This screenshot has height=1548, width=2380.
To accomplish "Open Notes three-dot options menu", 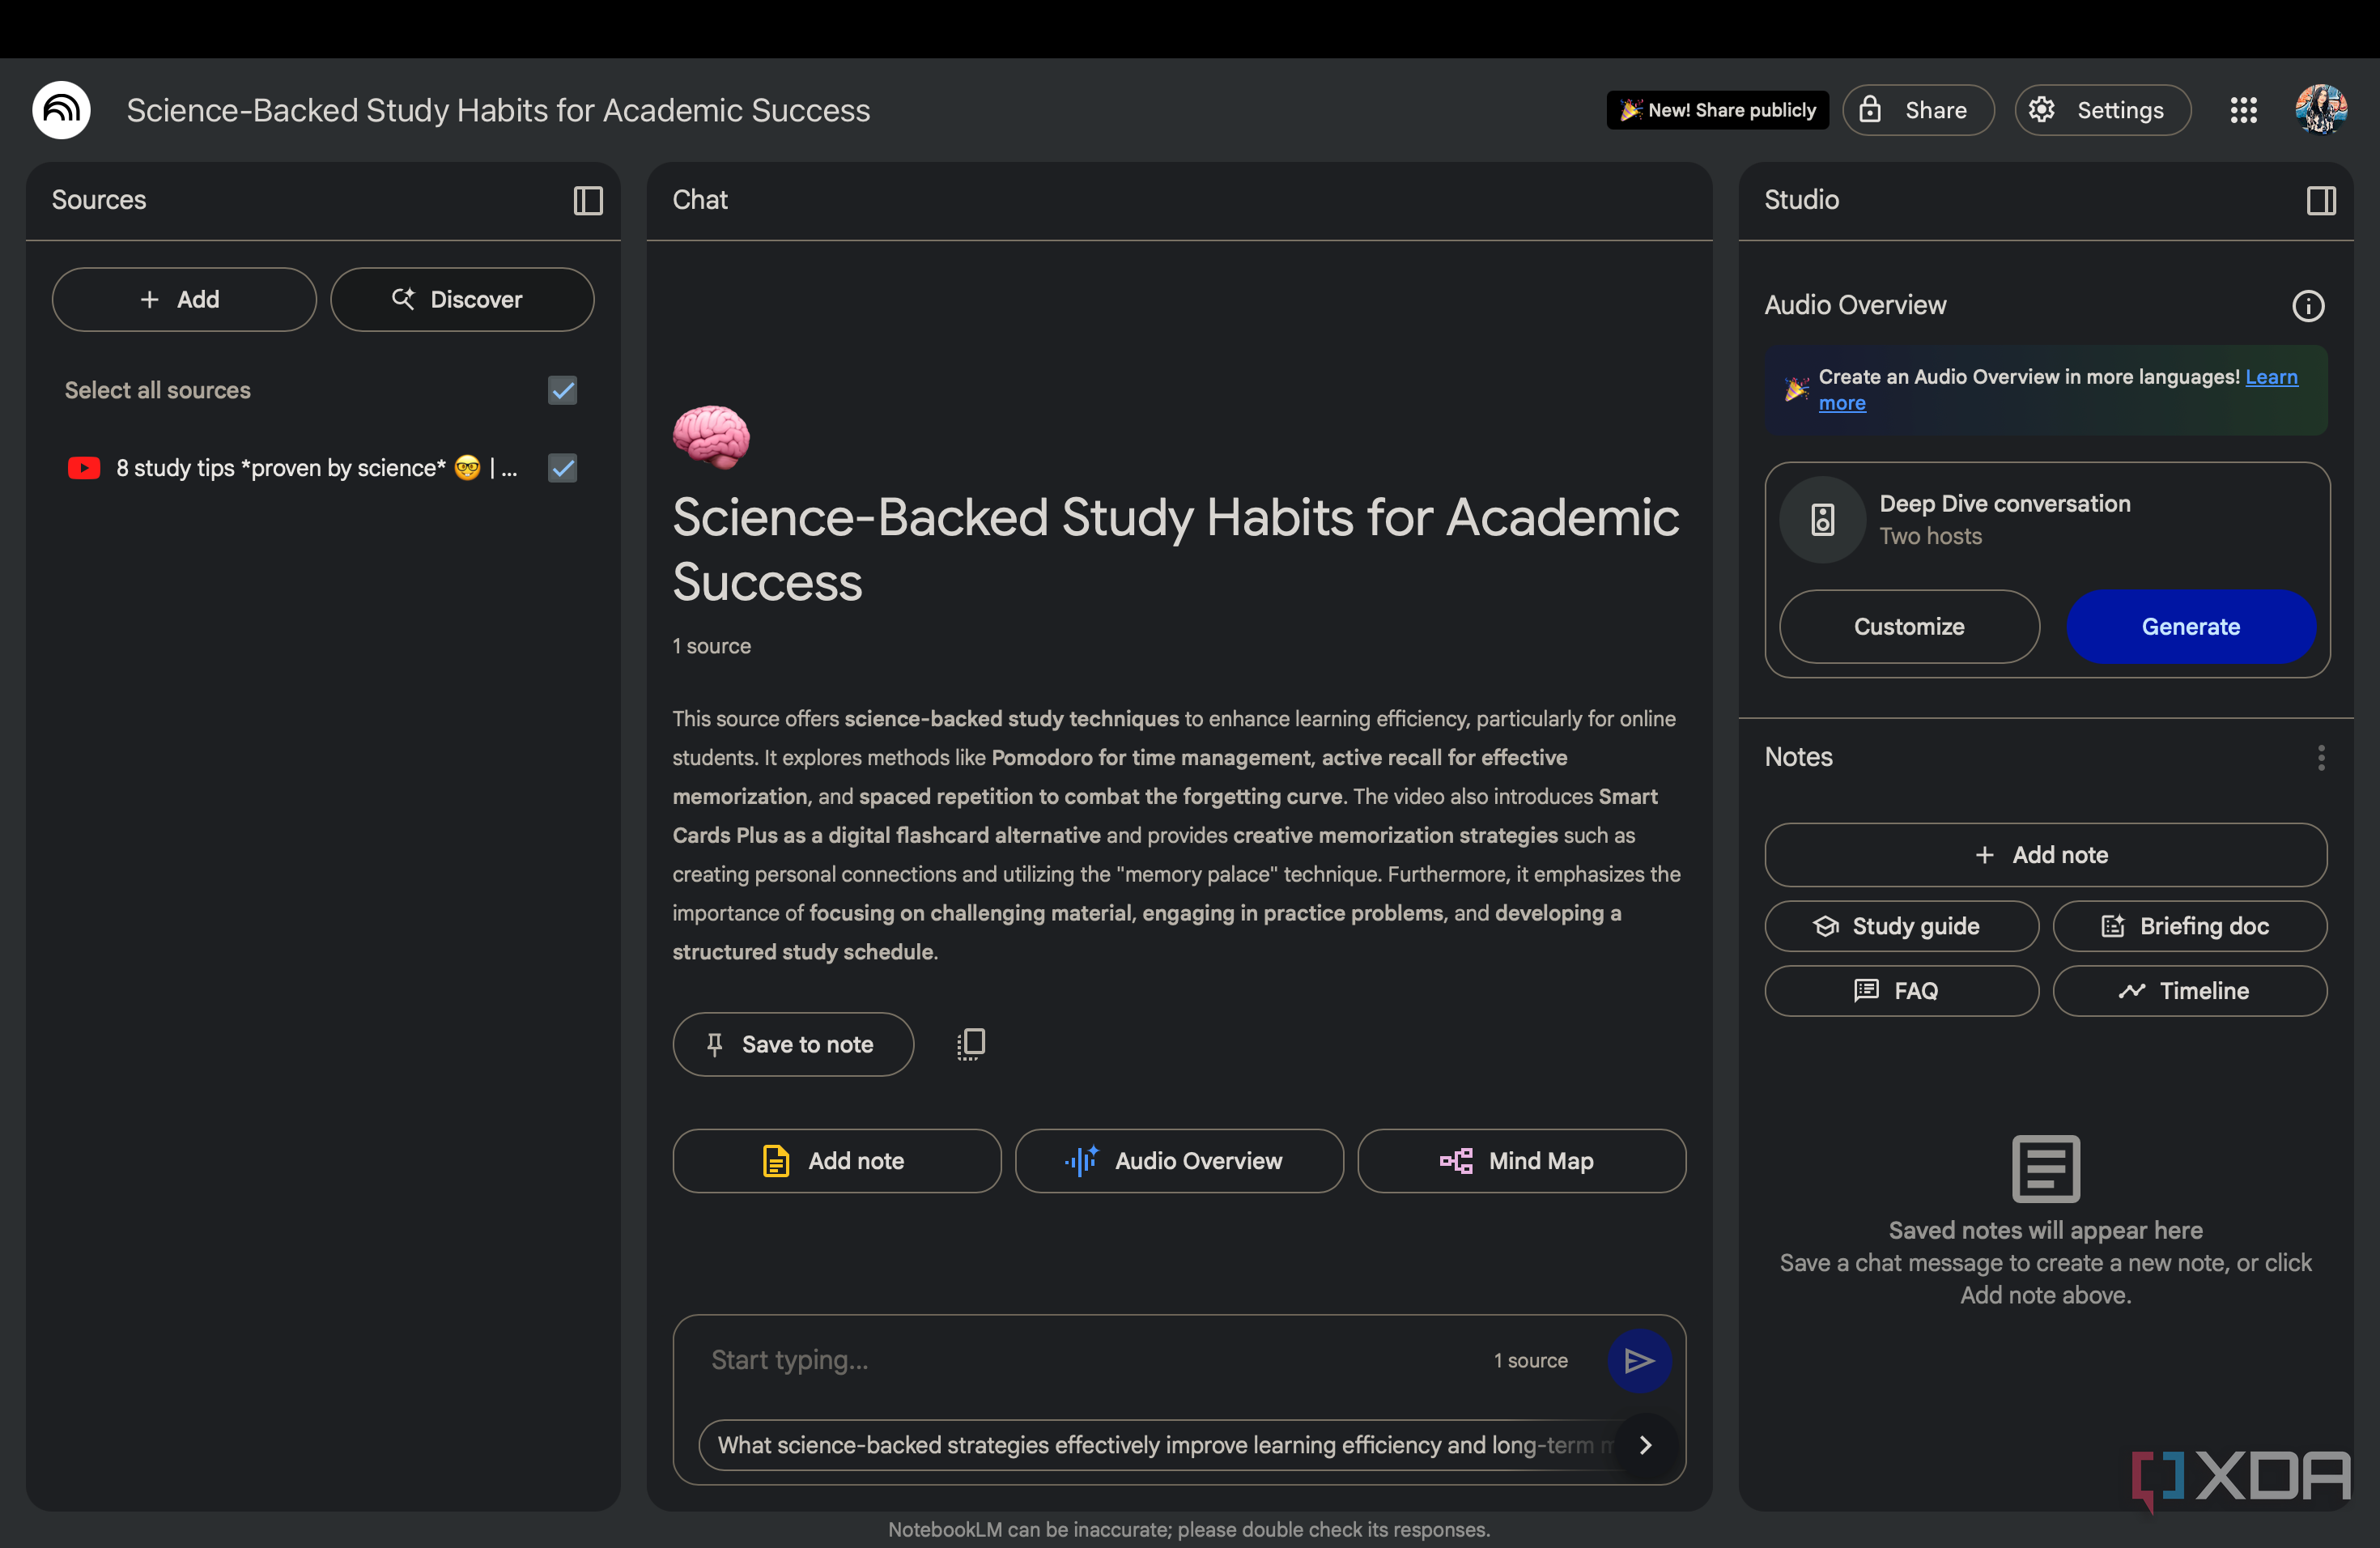I will 2321,757.
